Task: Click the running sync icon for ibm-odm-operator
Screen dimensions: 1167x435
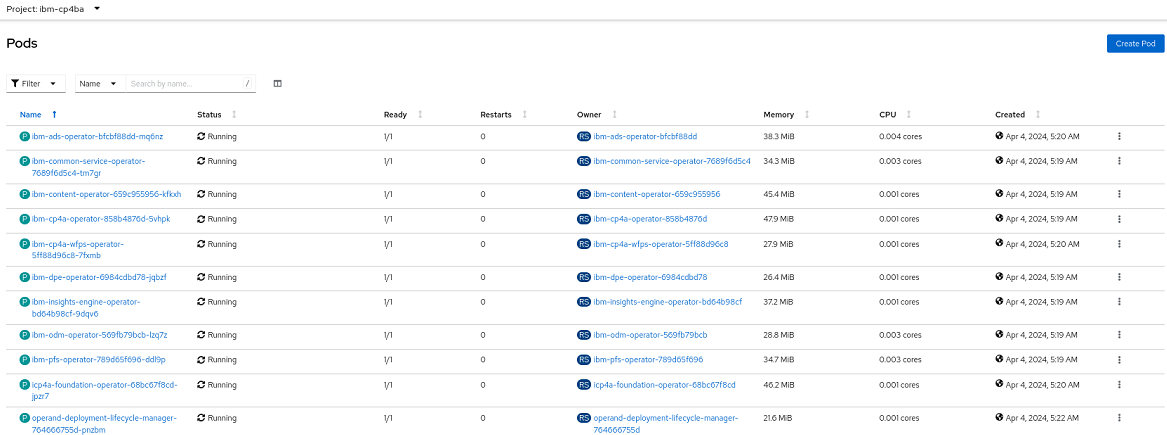Action: click(201, 335)
